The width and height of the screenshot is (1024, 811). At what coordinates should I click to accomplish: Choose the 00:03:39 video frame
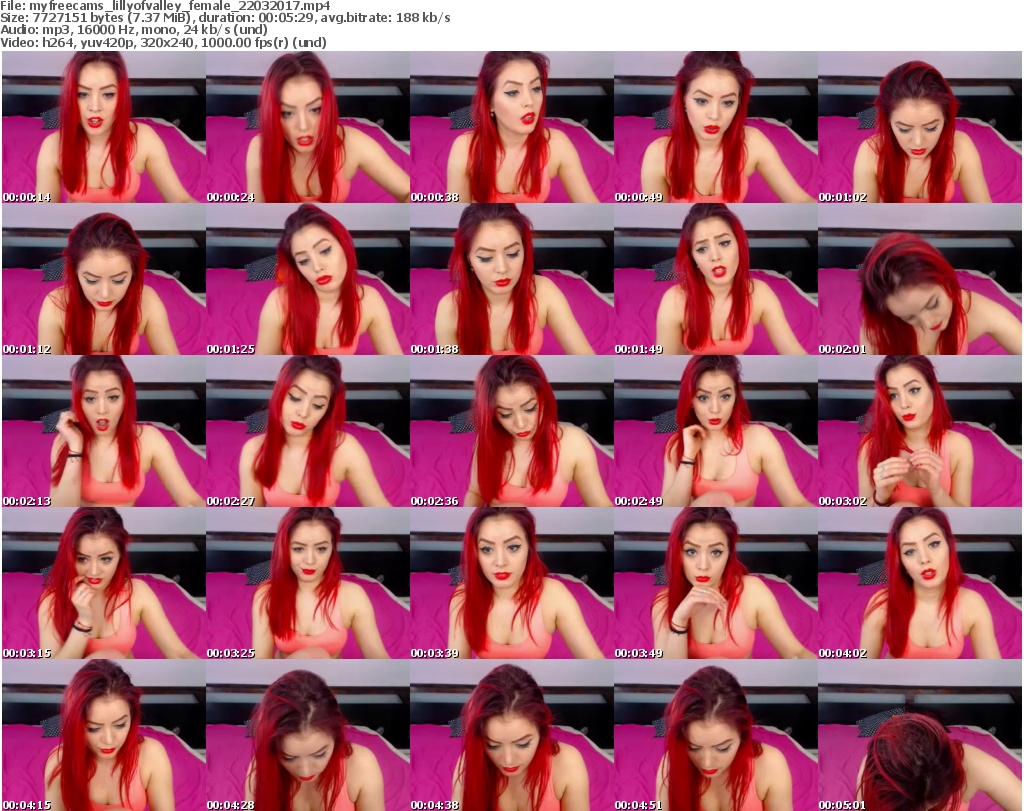point(512,584)
